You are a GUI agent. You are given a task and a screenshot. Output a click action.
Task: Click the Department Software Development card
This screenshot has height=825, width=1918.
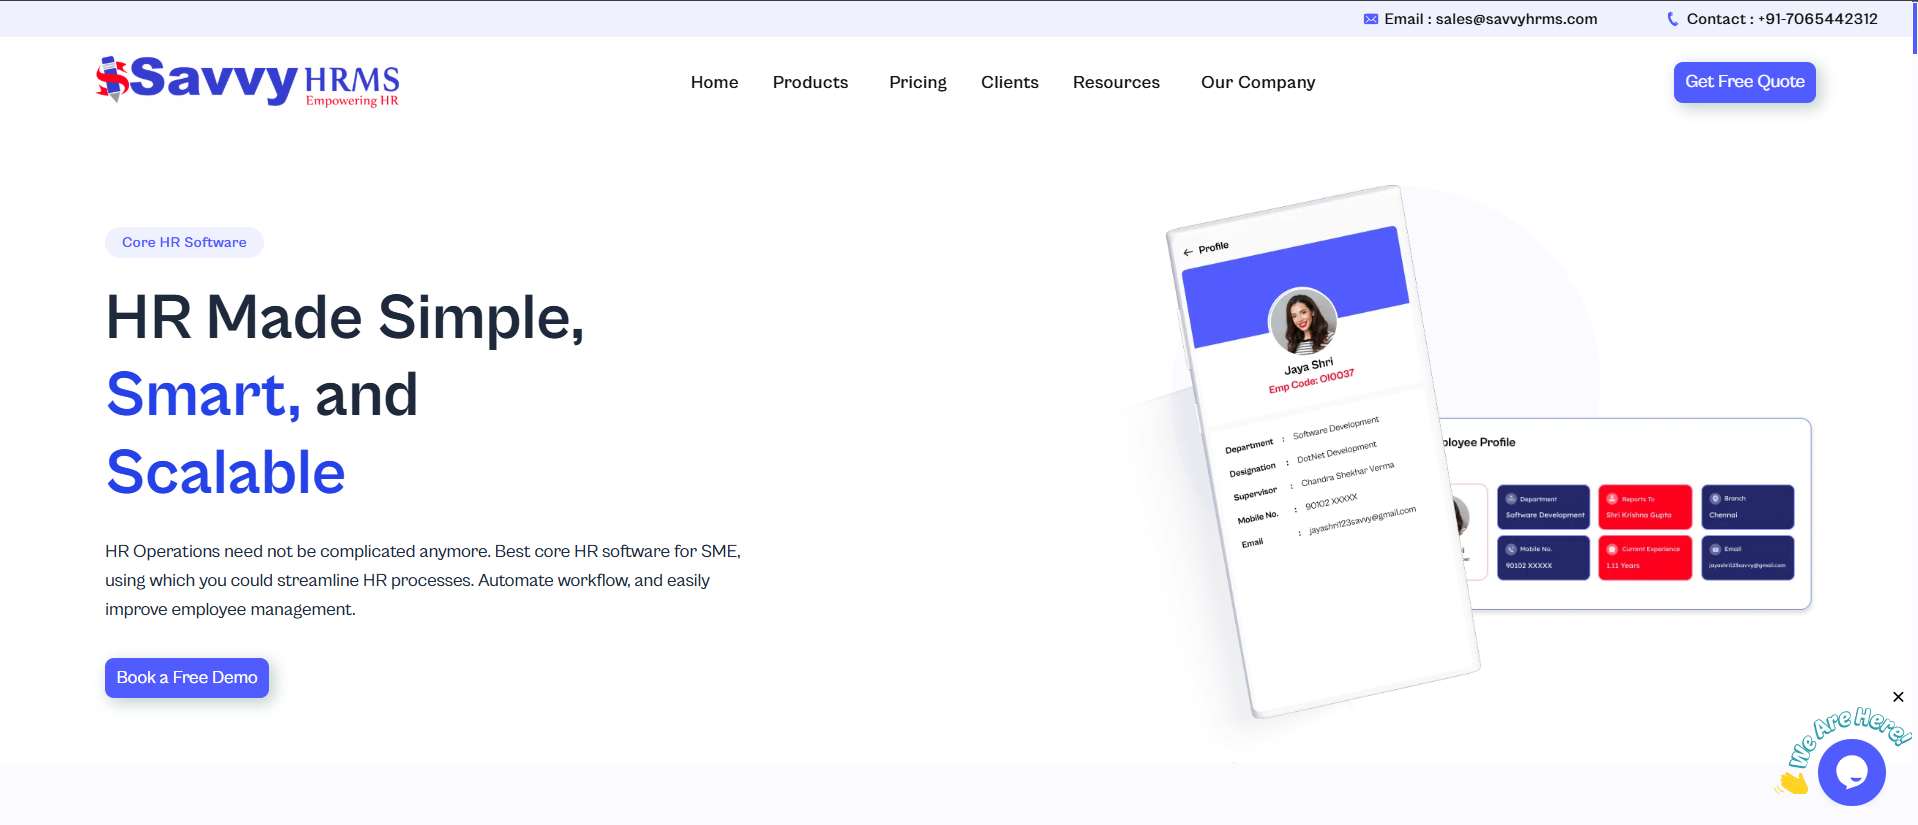[x=1543, y=507]
